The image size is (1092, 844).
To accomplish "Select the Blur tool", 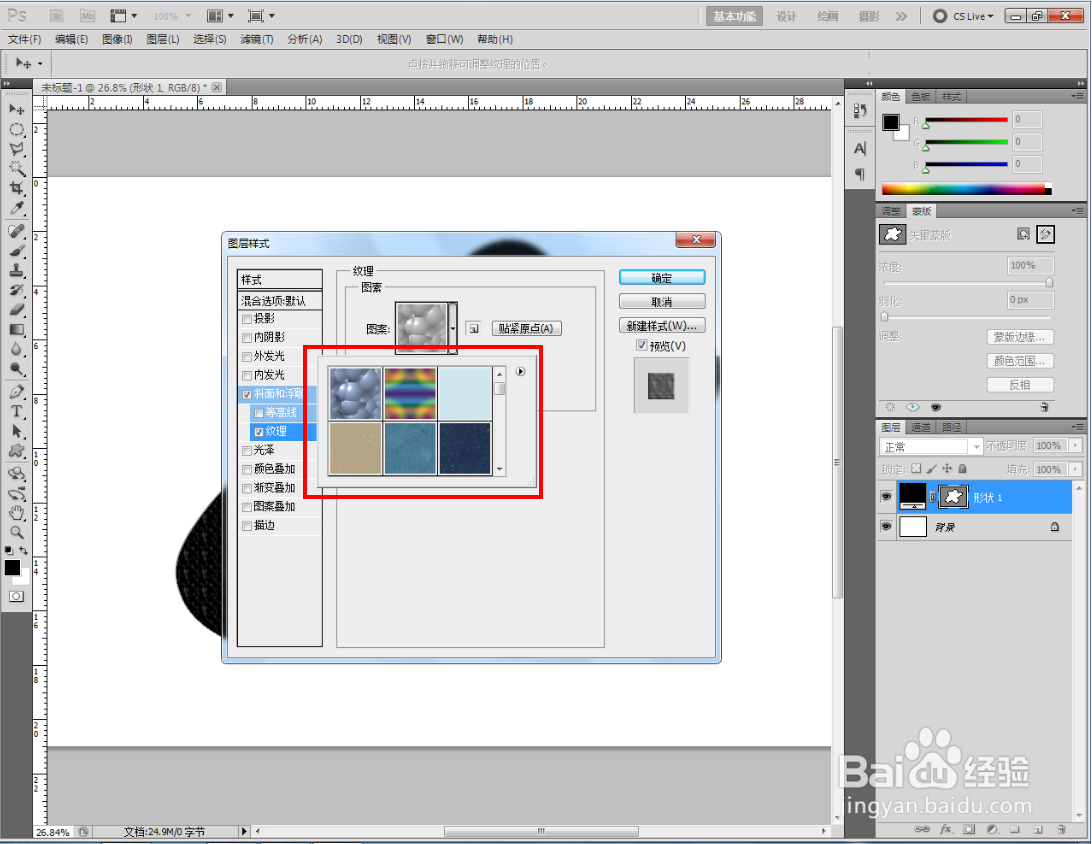I will pyautogui.click(x=17, y=349).
